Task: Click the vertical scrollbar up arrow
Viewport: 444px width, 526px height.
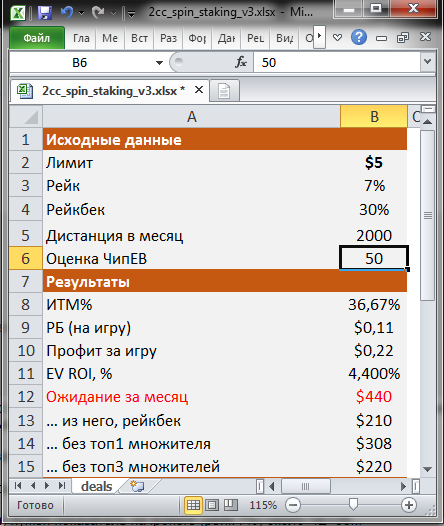Action: [428, 122]
